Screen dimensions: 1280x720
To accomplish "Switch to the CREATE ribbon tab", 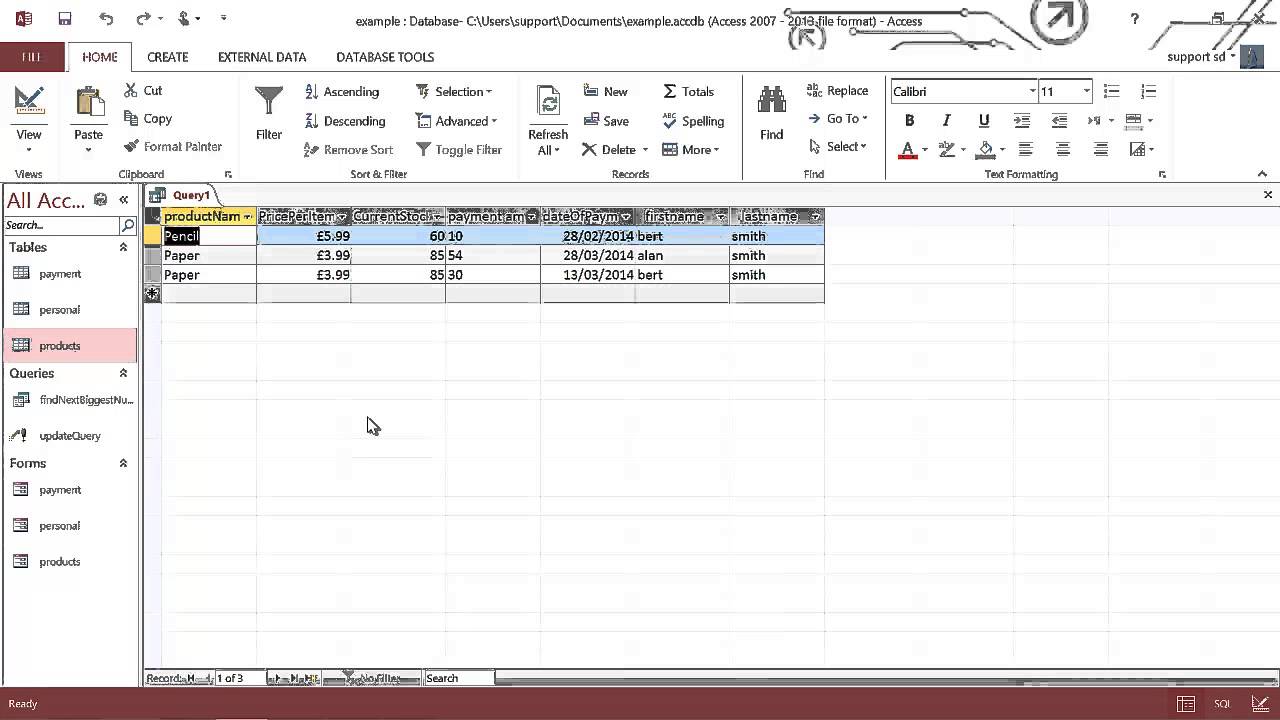I will click(168, 57).
